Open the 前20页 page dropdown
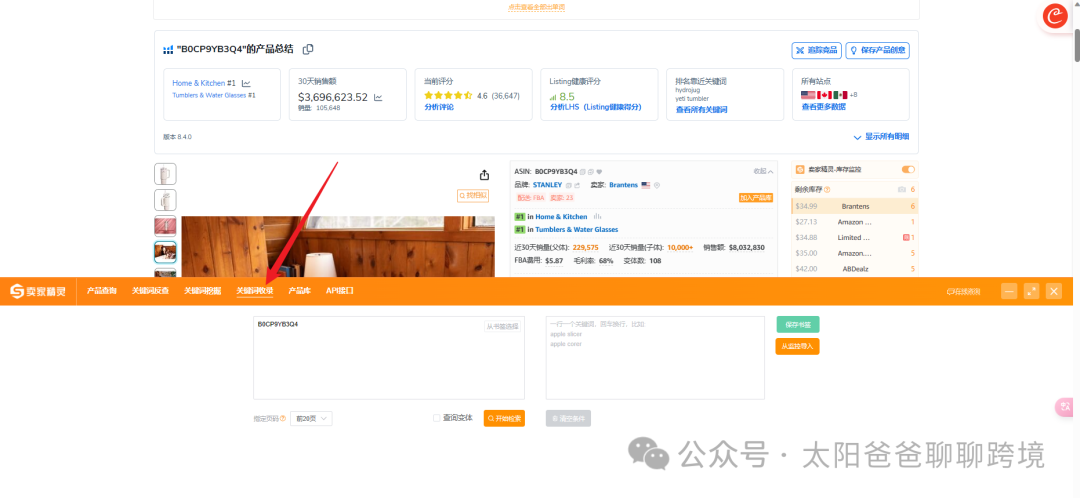 [311, 418]
